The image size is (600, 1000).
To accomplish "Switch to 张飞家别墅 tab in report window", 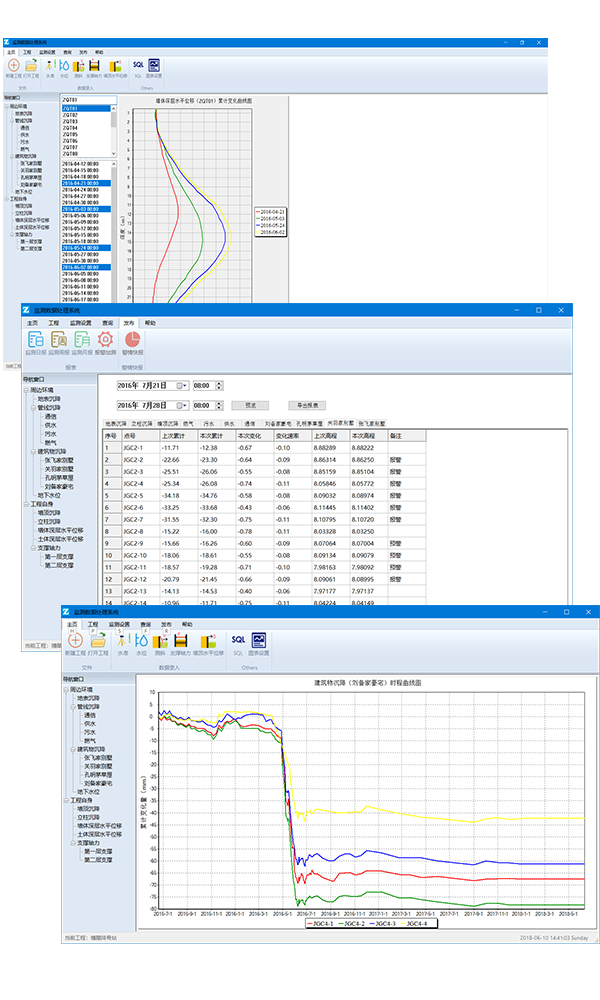I will [372, 423].
